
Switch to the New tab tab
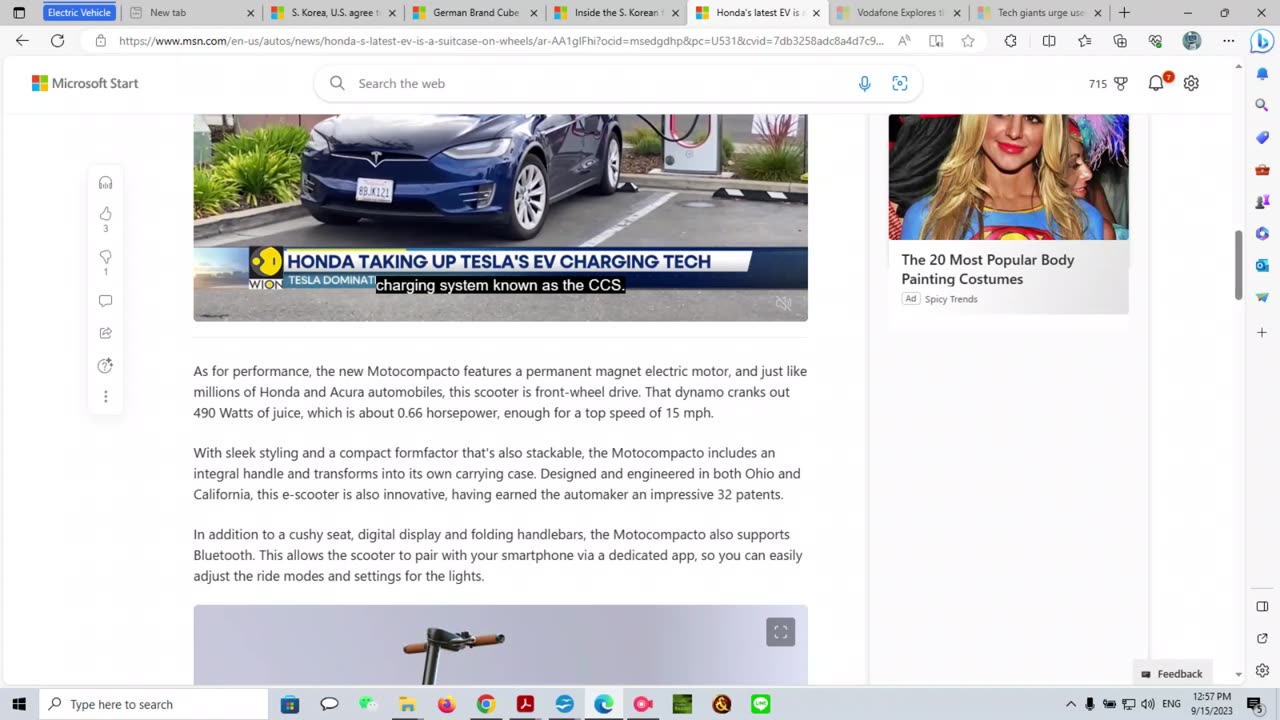[x=190, y=13]
